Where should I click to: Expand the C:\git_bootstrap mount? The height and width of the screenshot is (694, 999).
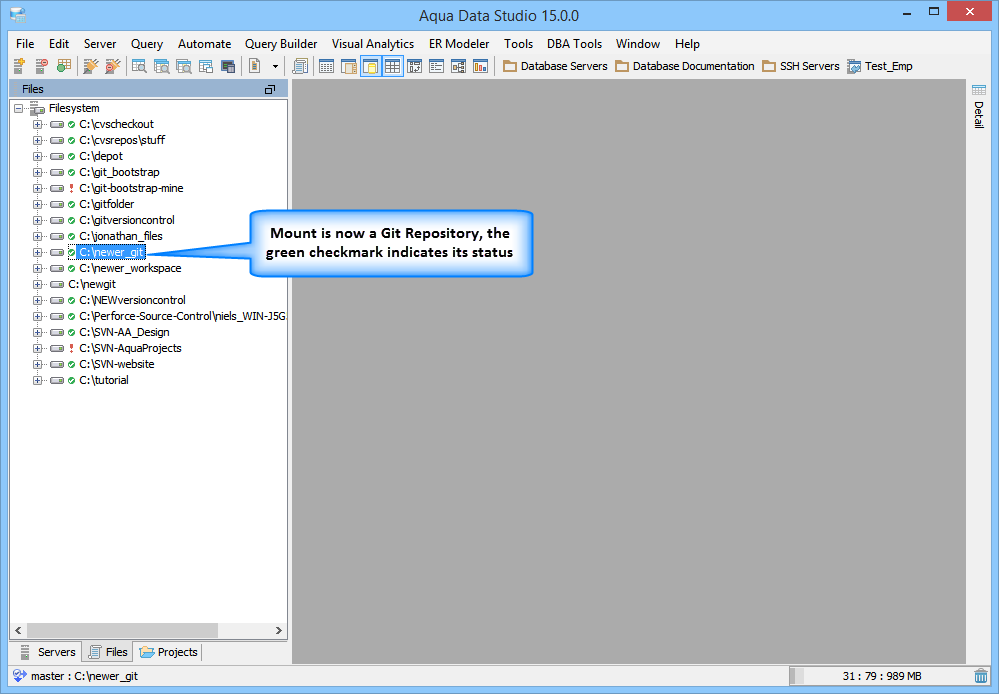tap(38, 172)
